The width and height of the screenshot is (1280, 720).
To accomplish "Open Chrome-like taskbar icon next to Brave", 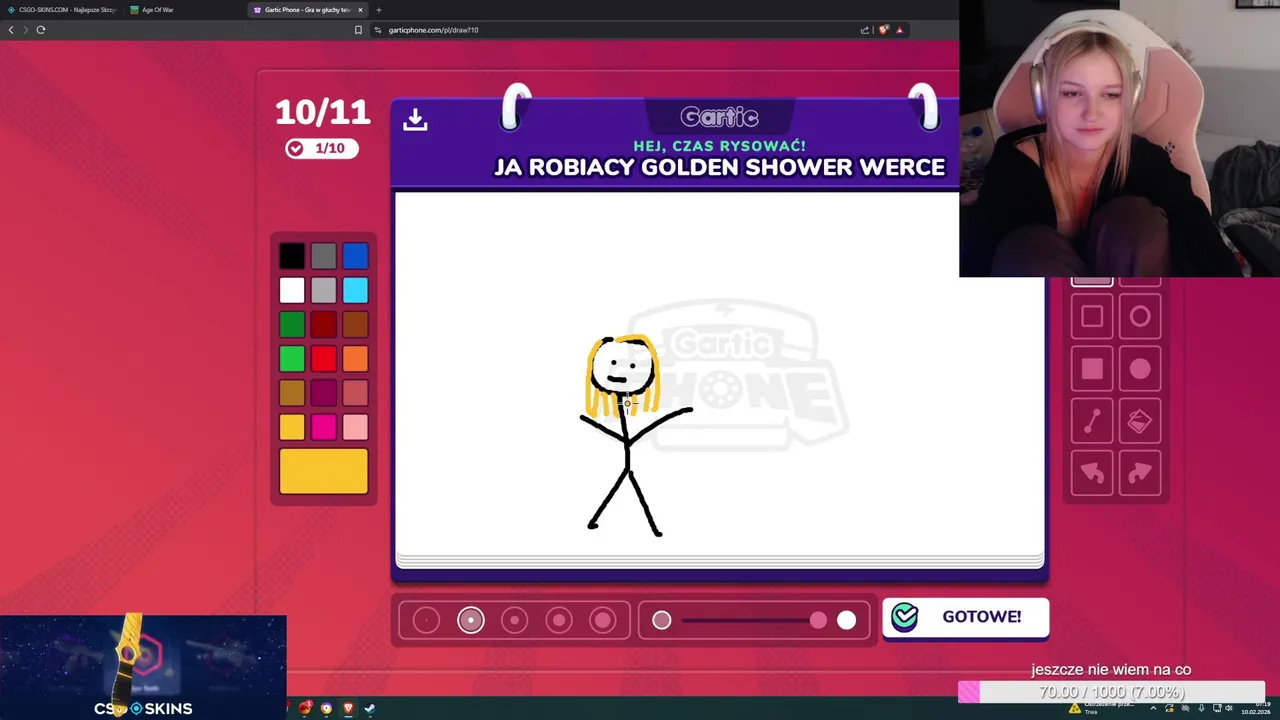I will (x=326, y=708).
